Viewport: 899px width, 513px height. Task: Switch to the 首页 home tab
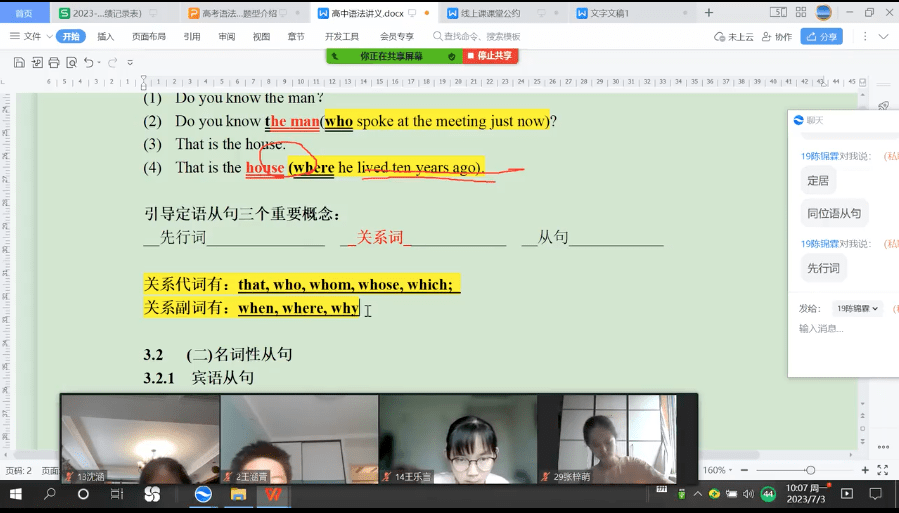pos(24,13)
